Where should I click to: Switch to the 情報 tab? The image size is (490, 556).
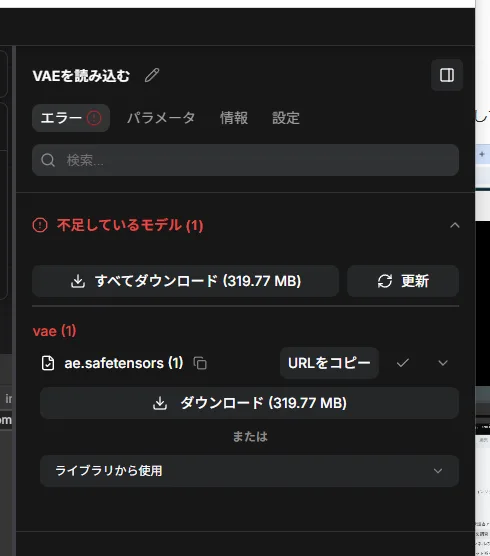click(234, 118)
